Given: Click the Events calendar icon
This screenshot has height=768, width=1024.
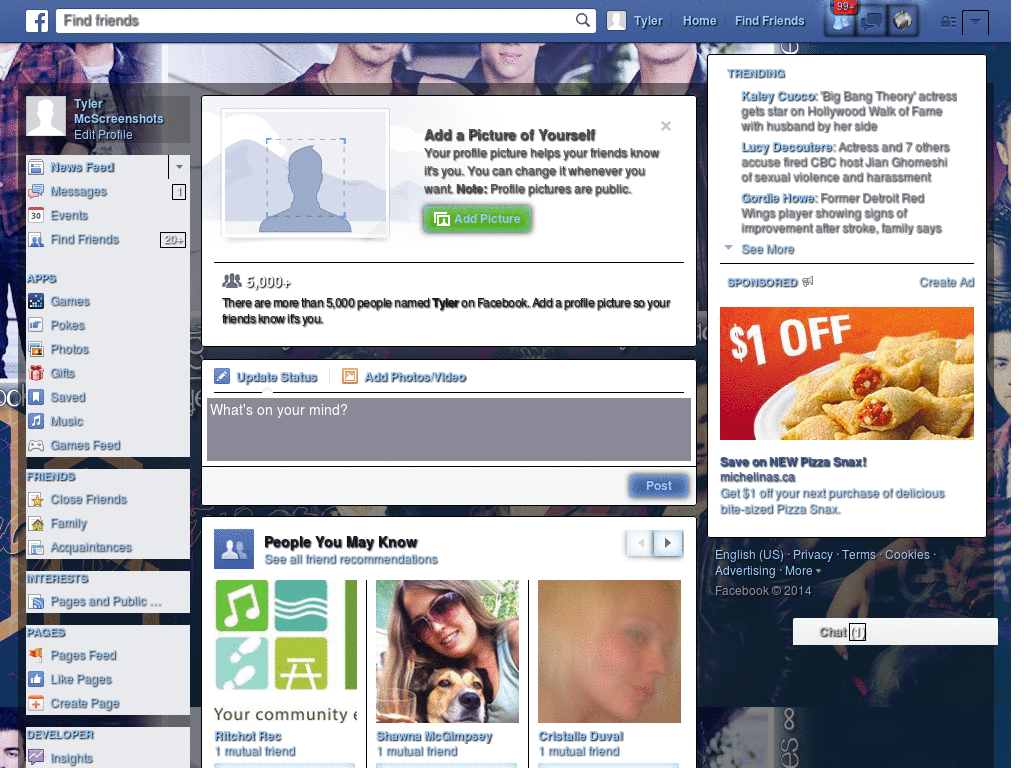Looking at the screenshot, I should [x=36, y=216].
